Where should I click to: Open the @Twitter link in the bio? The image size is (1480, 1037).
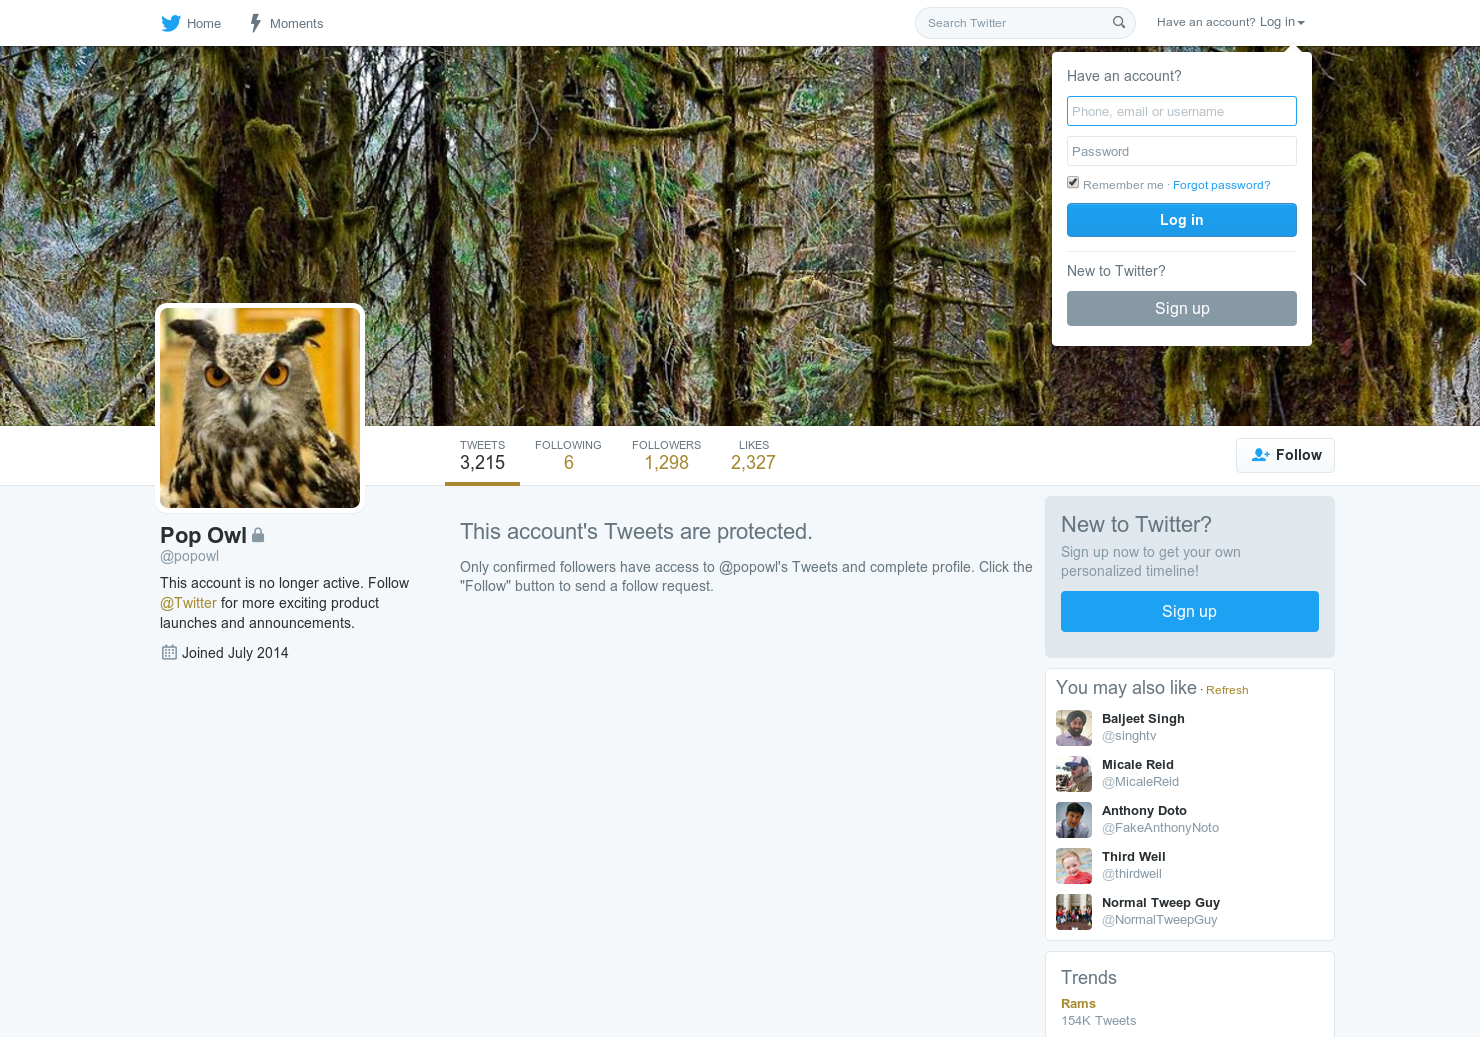pyautogui.click(x=188, y=603)
